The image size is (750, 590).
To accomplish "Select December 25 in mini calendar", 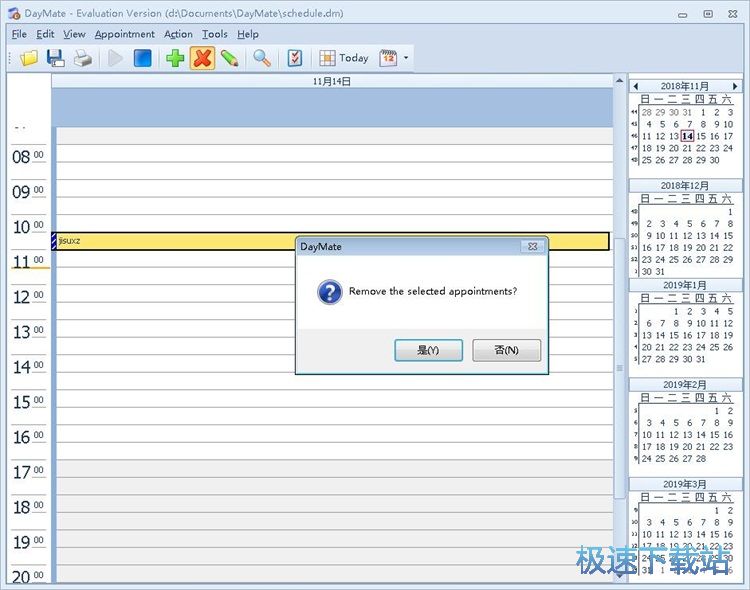I will 673,260.
